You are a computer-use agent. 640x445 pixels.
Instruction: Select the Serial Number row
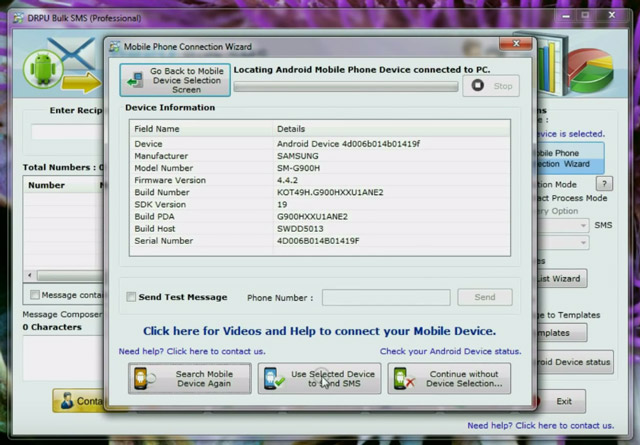320,241
